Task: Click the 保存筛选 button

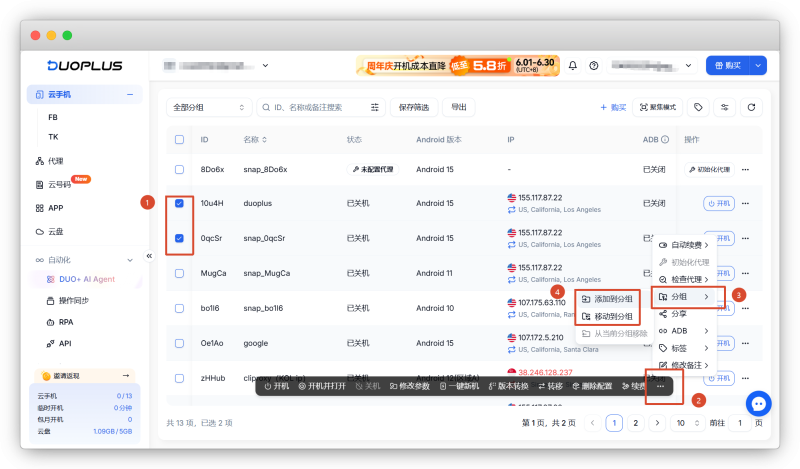Action: click(414, 107)
